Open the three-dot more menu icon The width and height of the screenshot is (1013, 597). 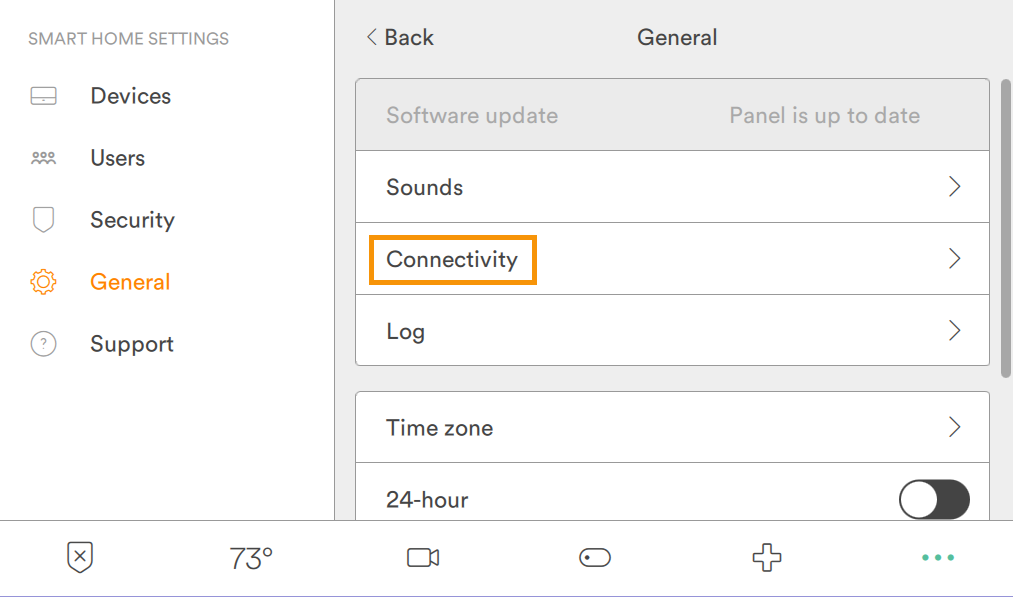pos(938,558)
